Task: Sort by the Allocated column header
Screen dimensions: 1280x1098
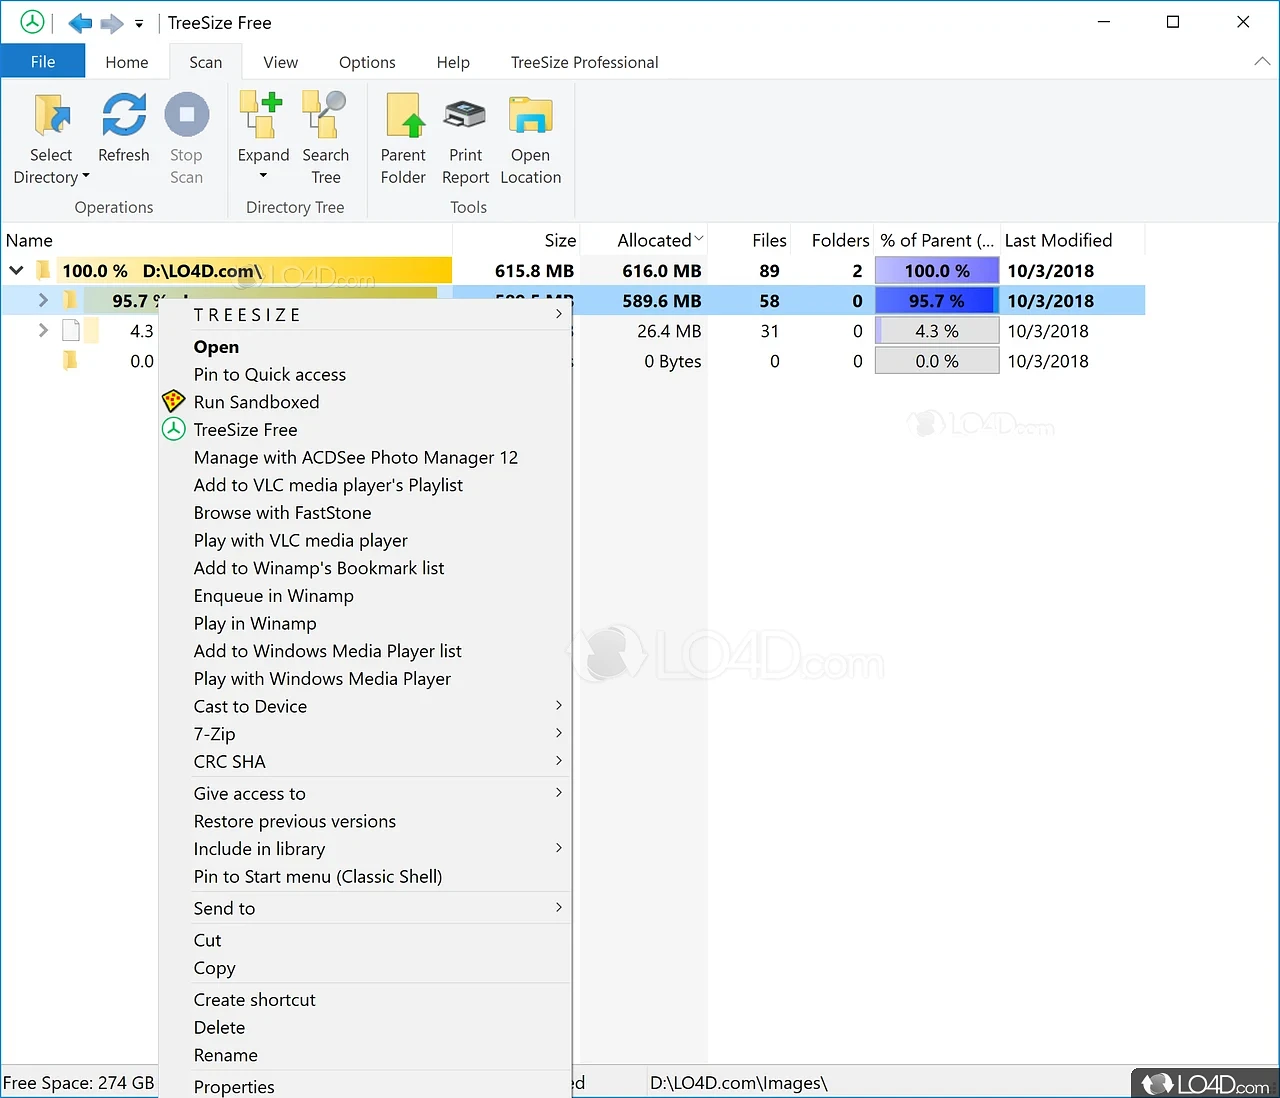Action: [654, 240]
